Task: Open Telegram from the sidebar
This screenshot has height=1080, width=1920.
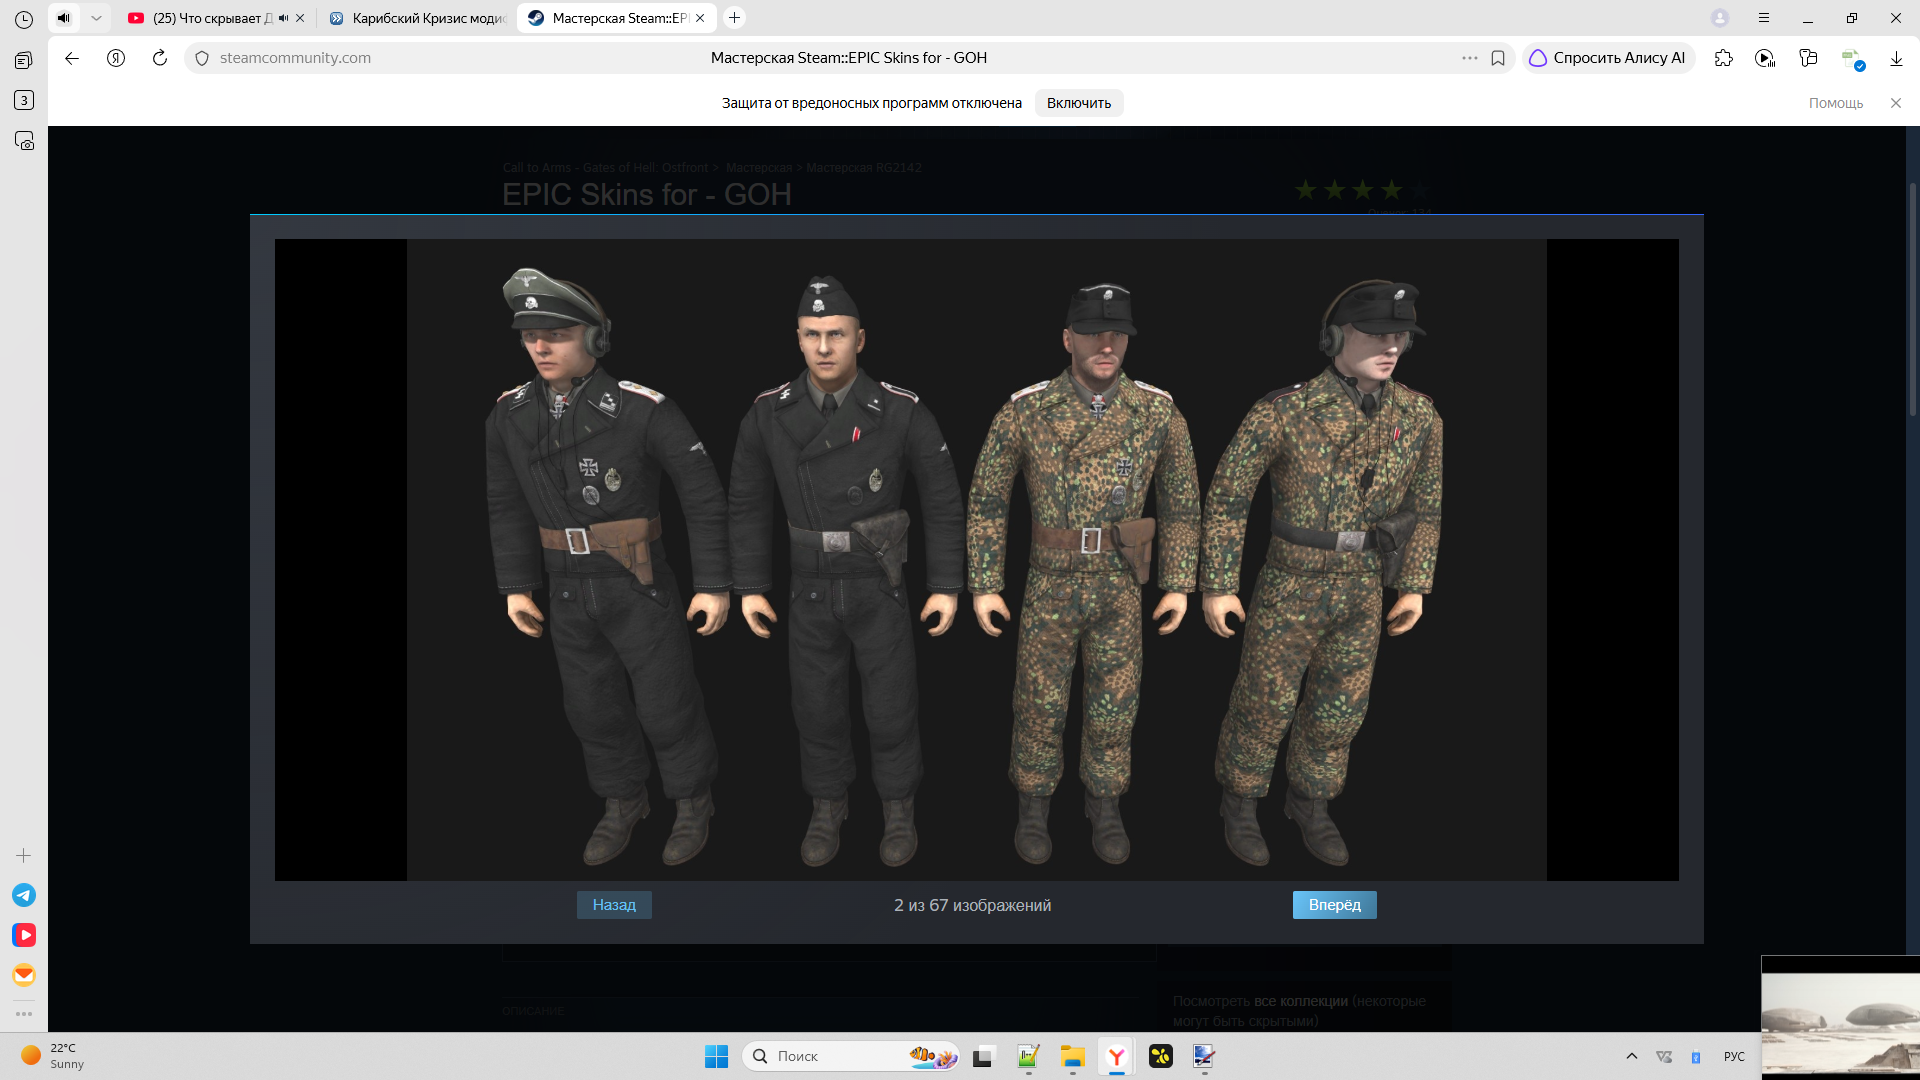Action: pos(24,895)
